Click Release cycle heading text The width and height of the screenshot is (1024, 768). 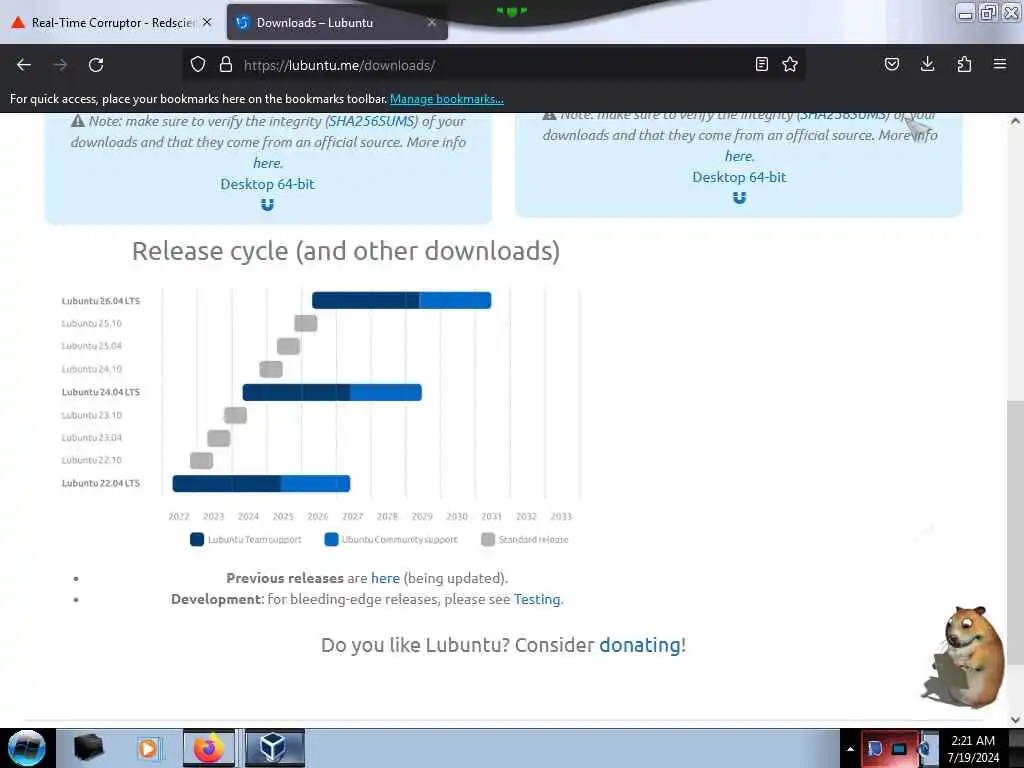coord(345,251)
